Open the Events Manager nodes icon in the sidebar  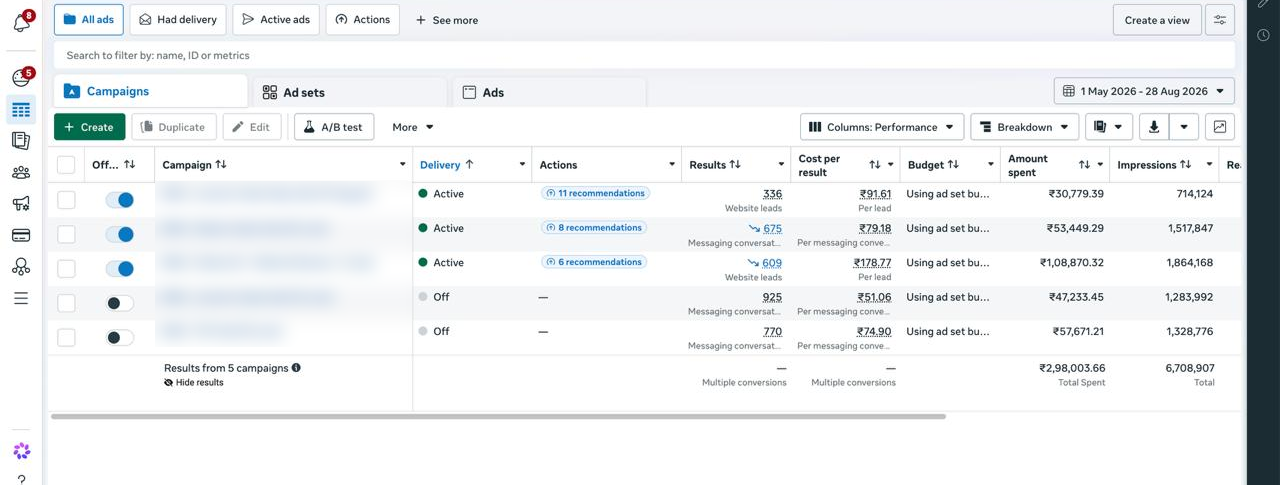pyautogui.click(x=21, y=267)
